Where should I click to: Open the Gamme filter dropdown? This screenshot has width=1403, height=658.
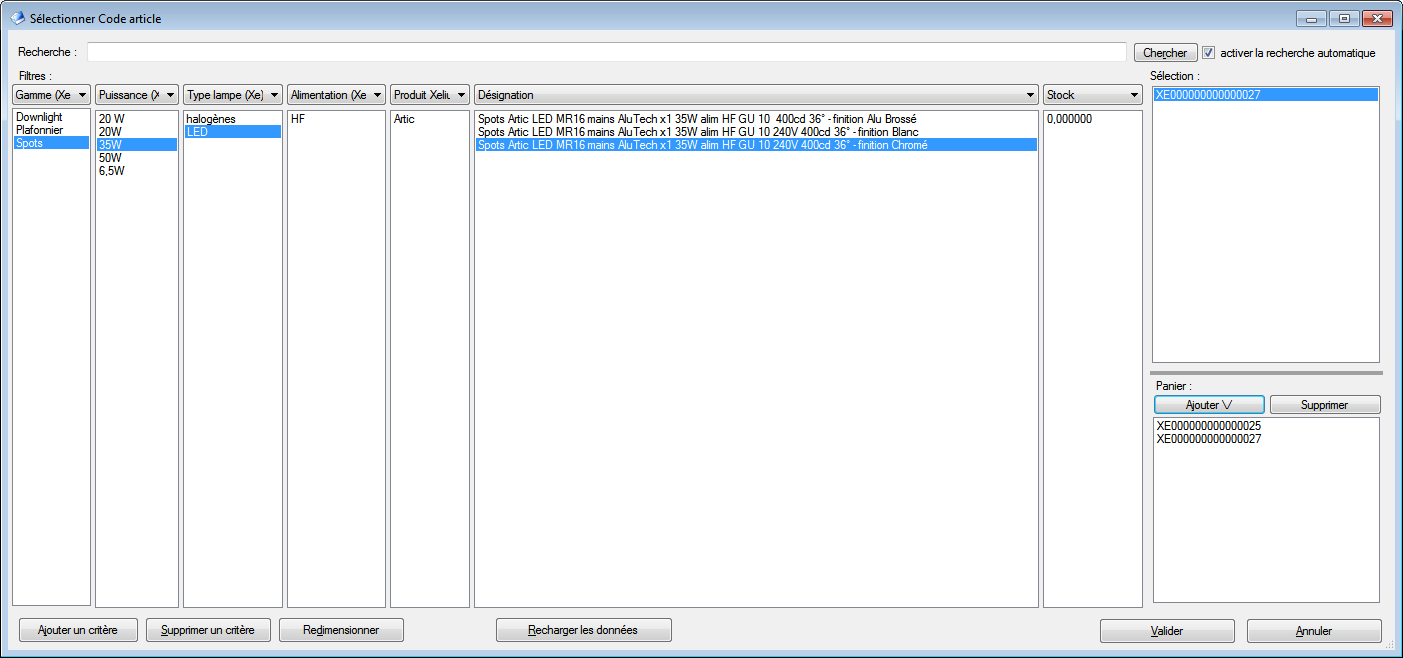tap(52, 95)
